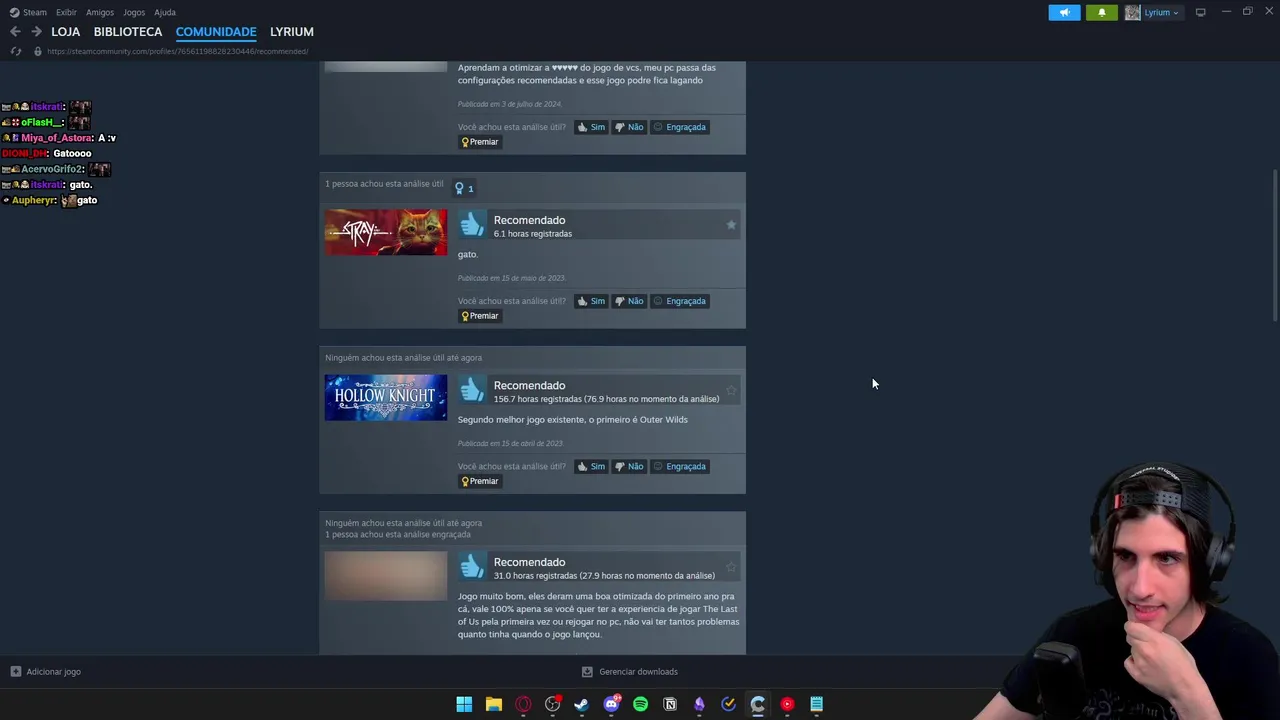This screenshot has height=720, width=1280.
Task: Click Premiar on the July 2024 review
Action: coord(479,142)
